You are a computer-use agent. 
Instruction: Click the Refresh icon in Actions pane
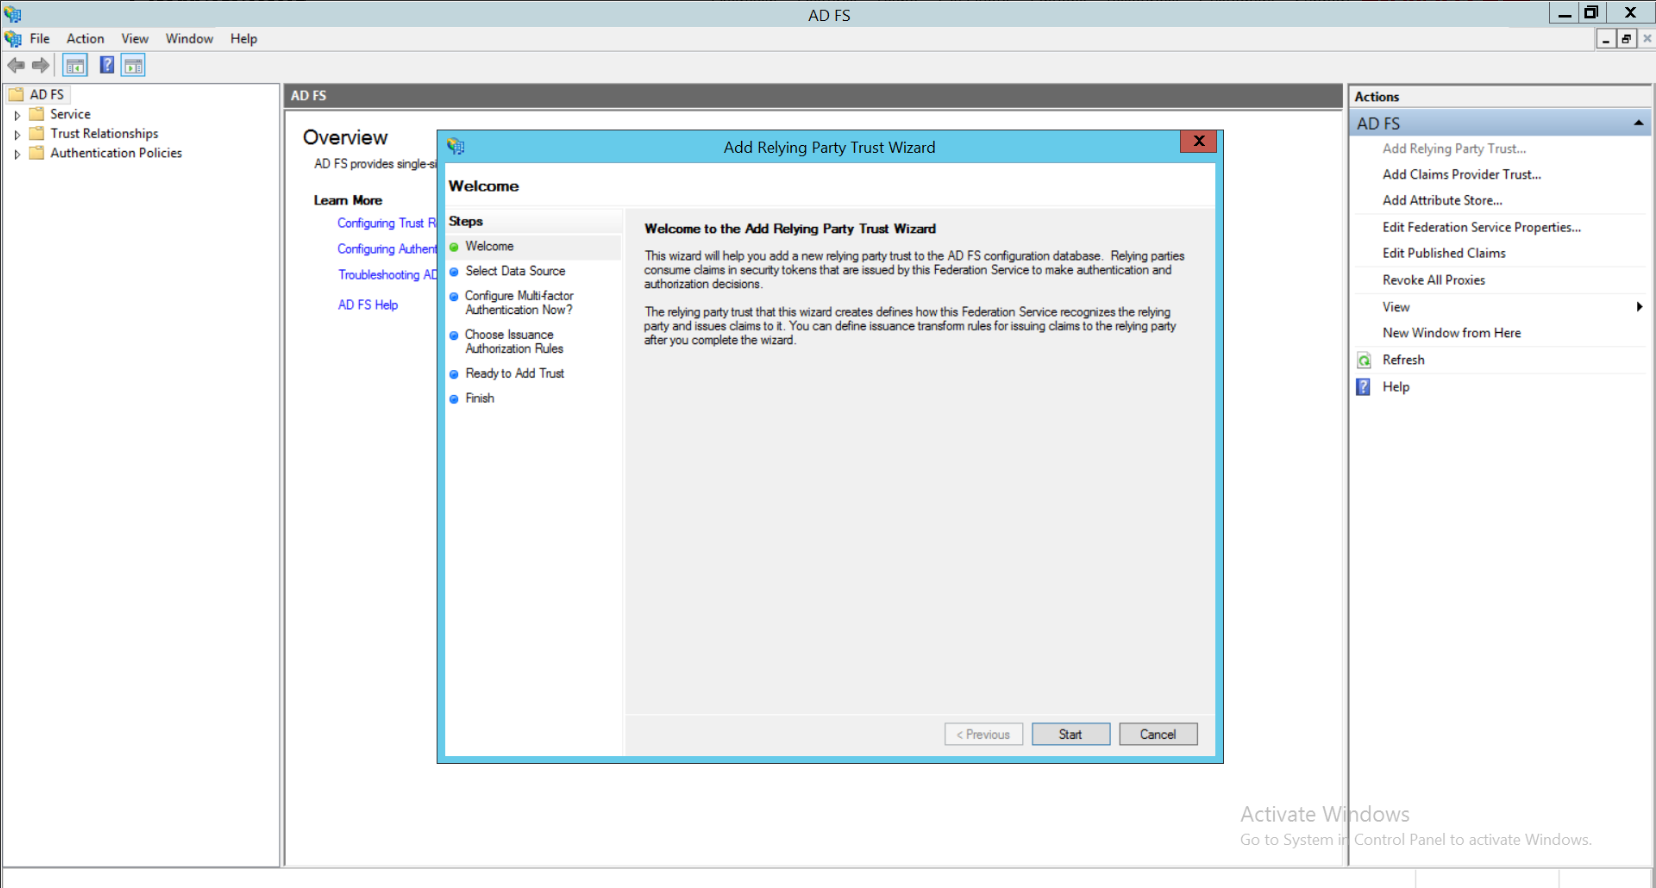[1364, 360]
